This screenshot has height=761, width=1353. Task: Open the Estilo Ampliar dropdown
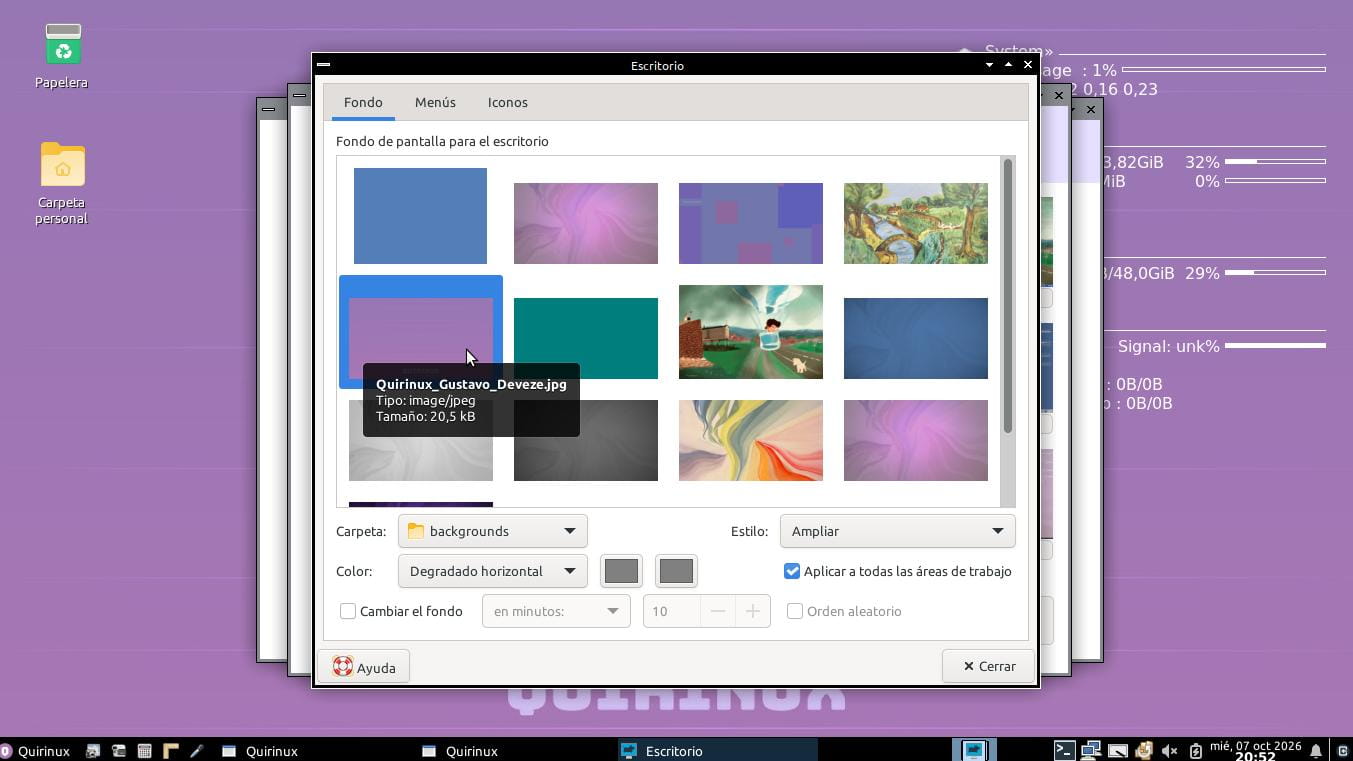tap(897, 531)
